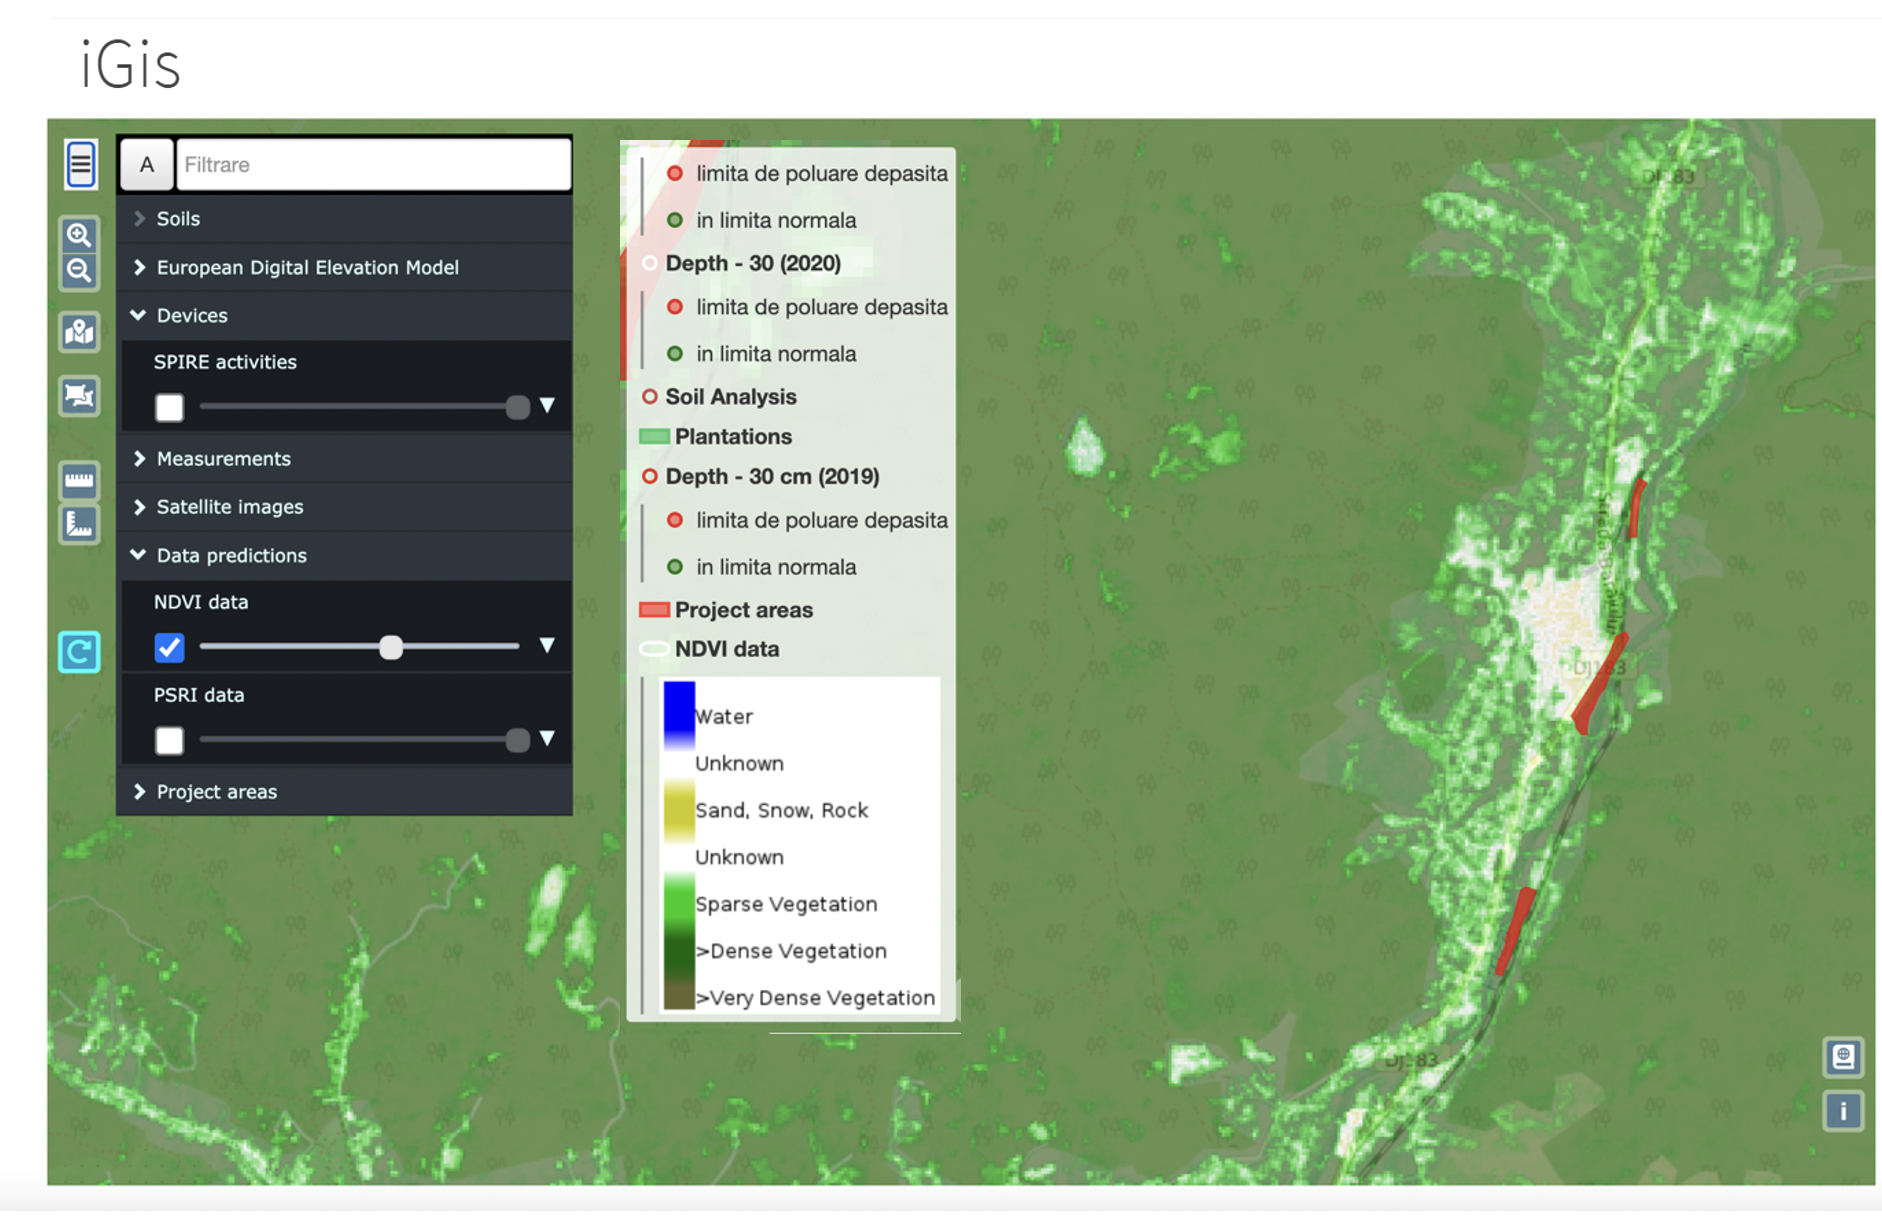Activate the area measurement tool
Image resolution: width=1882 pixels, height=1216 pixels.
point(79,524)
